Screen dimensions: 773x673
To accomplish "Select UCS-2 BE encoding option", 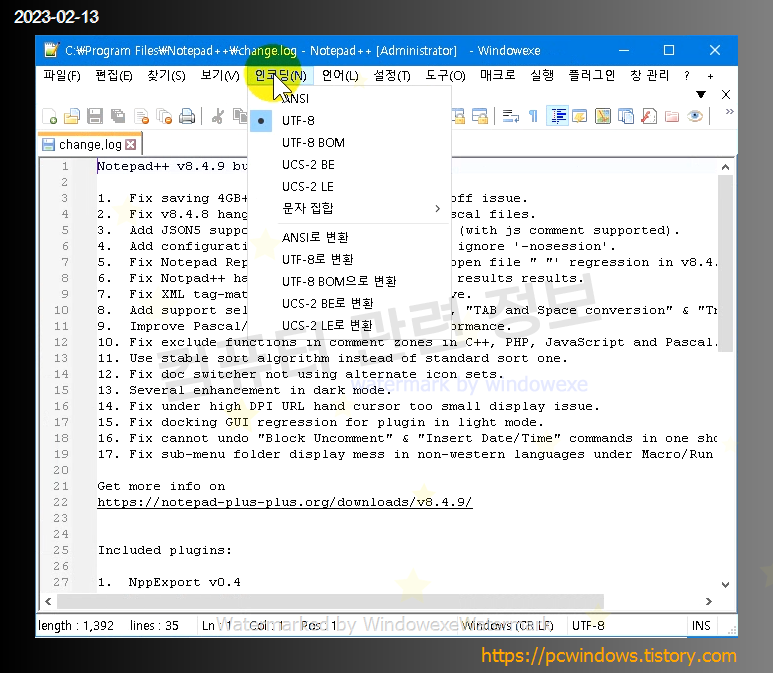I will 350,165.
